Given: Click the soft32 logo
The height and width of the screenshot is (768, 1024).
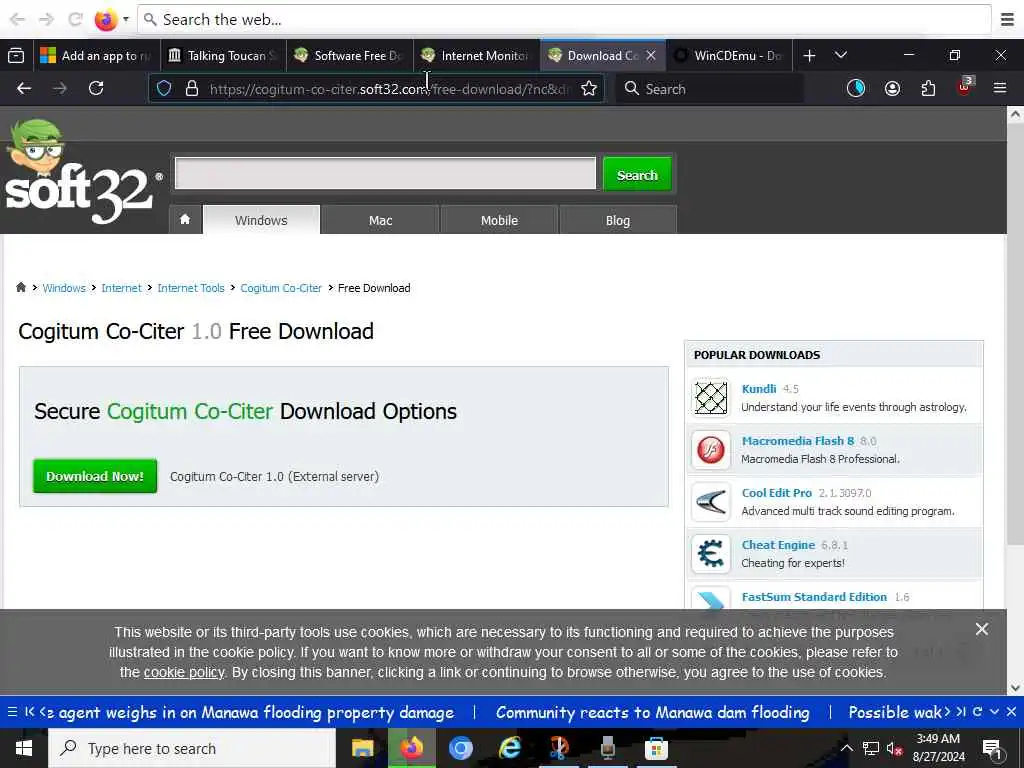Looking at the screenshot, I should 82,172.
